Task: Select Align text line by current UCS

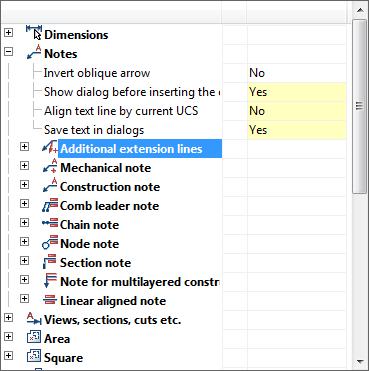Action: tap(121, 111)
